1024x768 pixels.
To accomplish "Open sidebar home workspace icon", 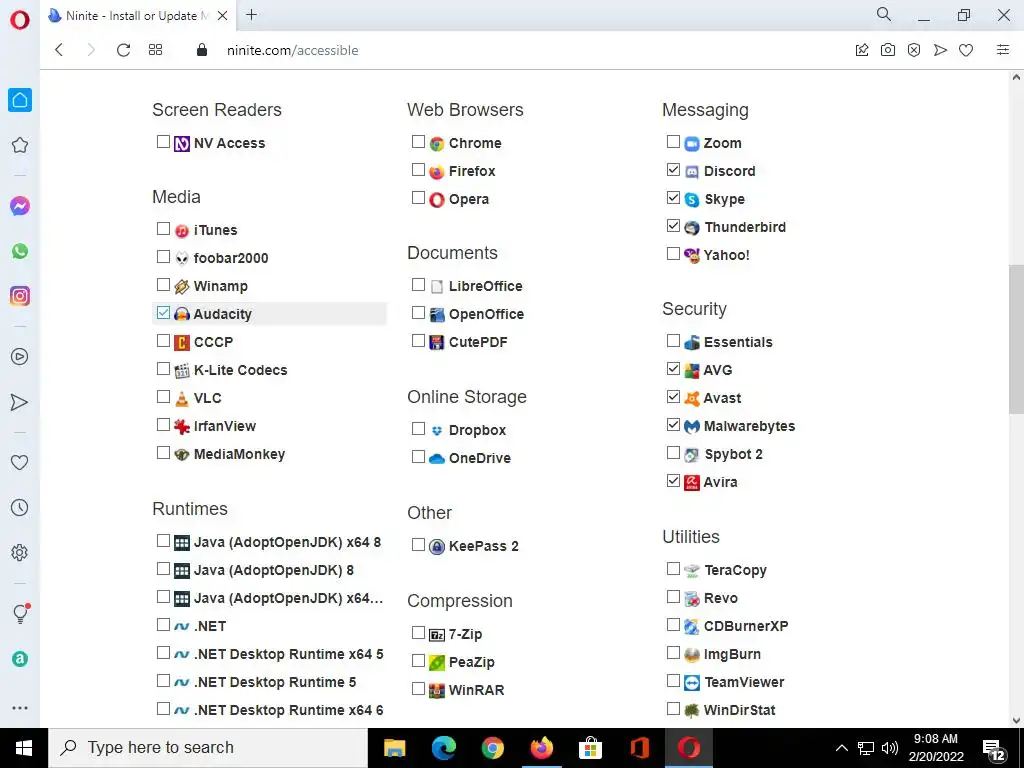I will [x=20, y=100].
